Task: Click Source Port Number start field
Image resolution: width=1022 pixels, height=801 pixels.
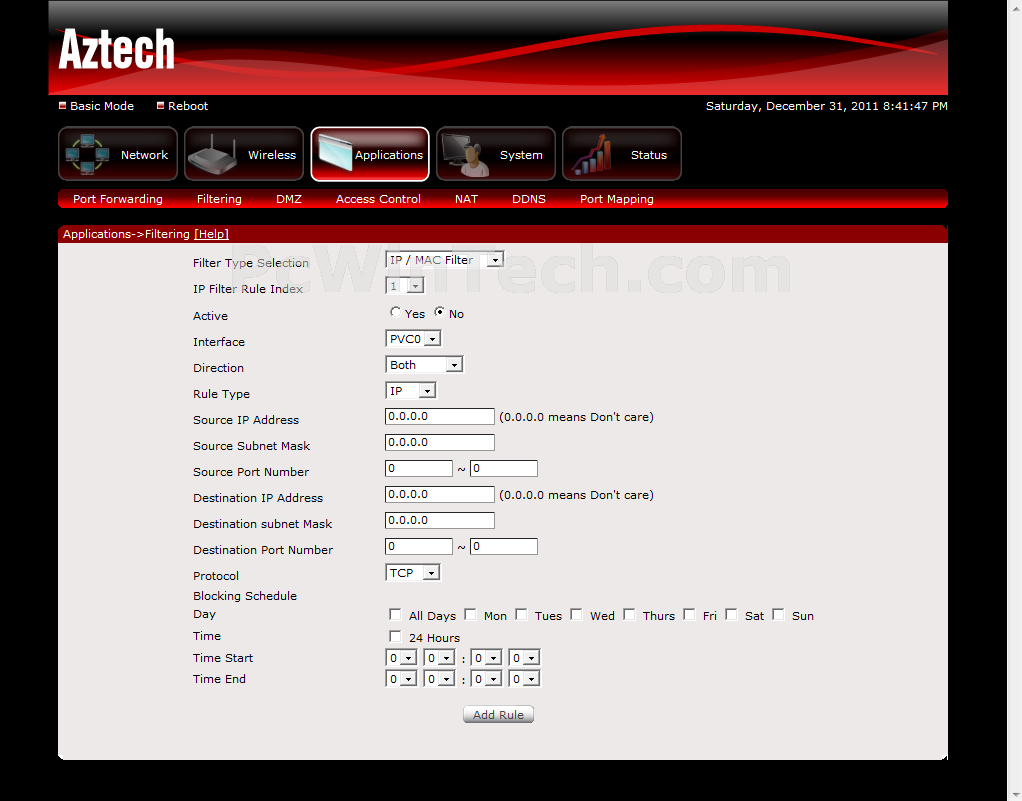Action: [x=419, y=469]
